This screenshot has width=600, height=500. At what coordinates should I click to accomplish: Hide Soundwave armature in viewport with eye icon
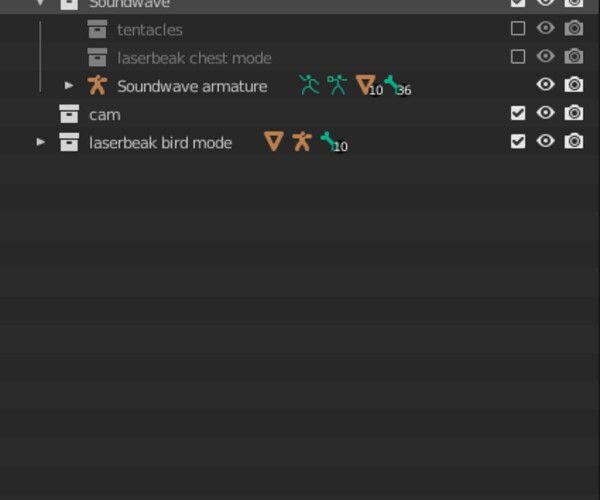click(x=546, y=85)
